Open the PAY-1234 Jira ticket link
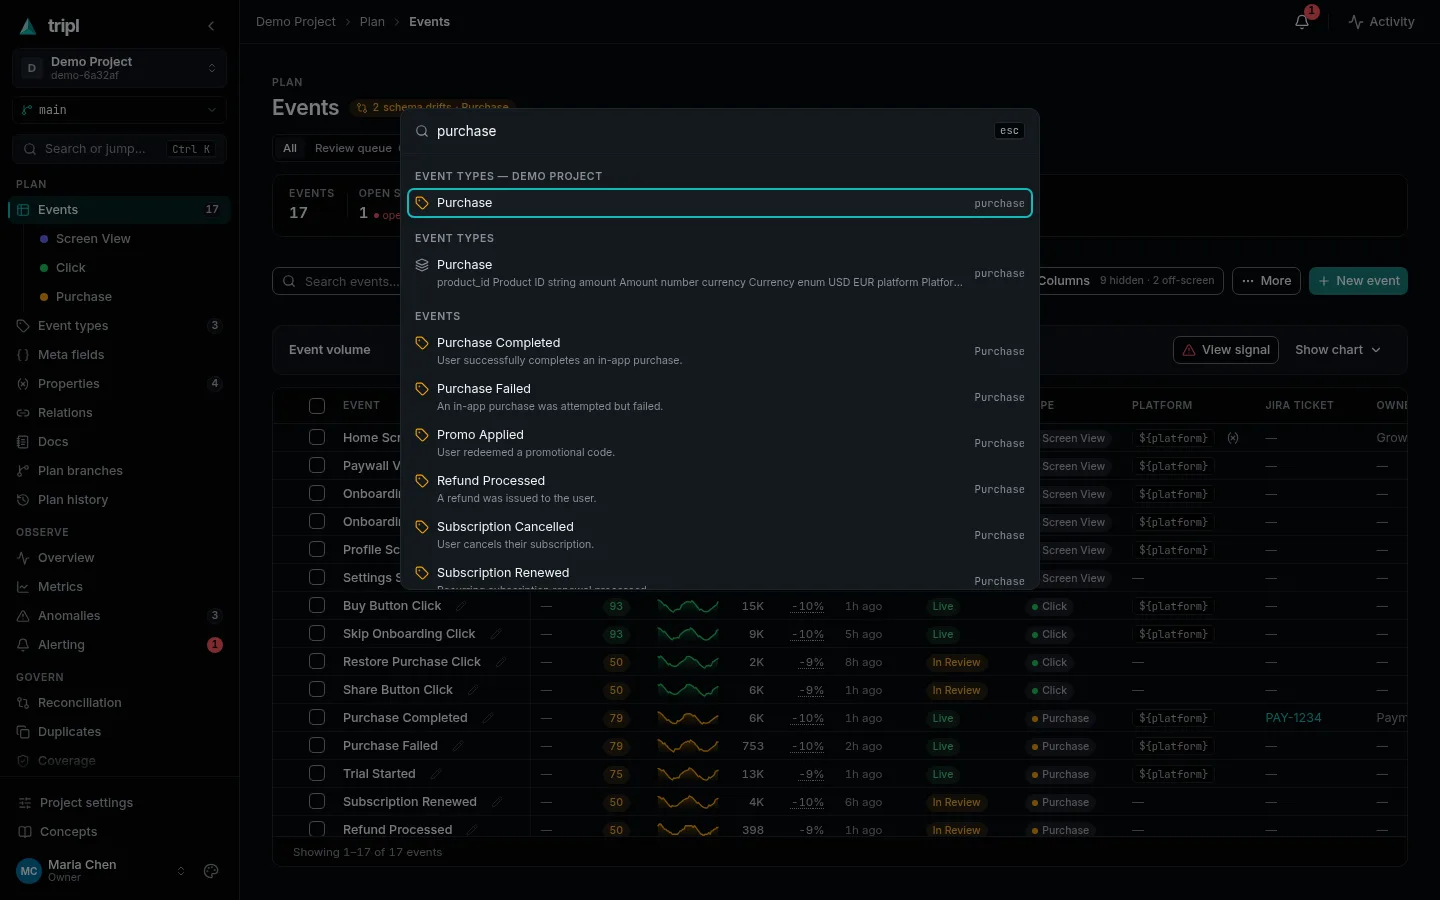 tap(1293, 718)
